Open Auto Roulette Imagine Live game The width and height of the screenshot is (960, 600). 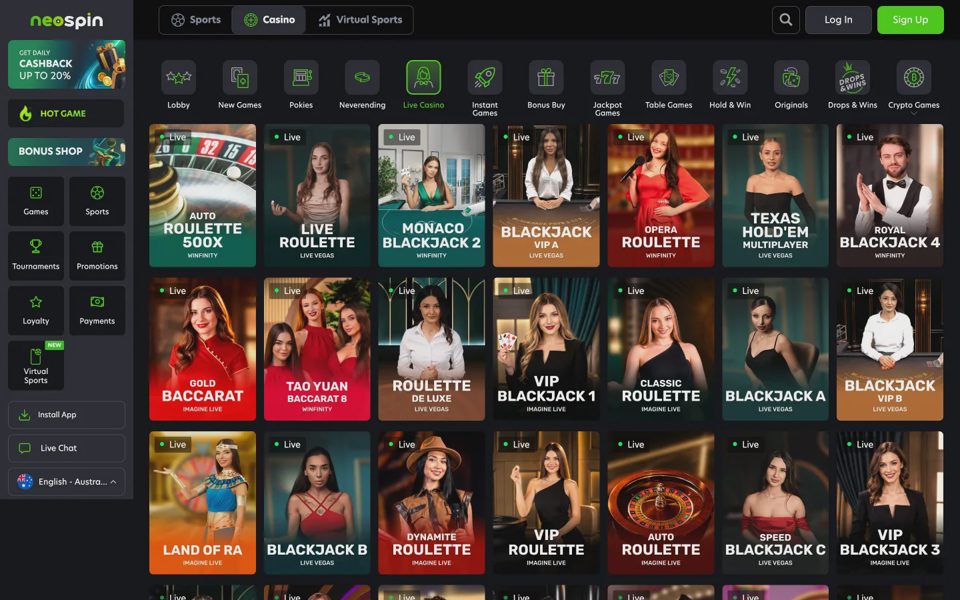[661, 503]
